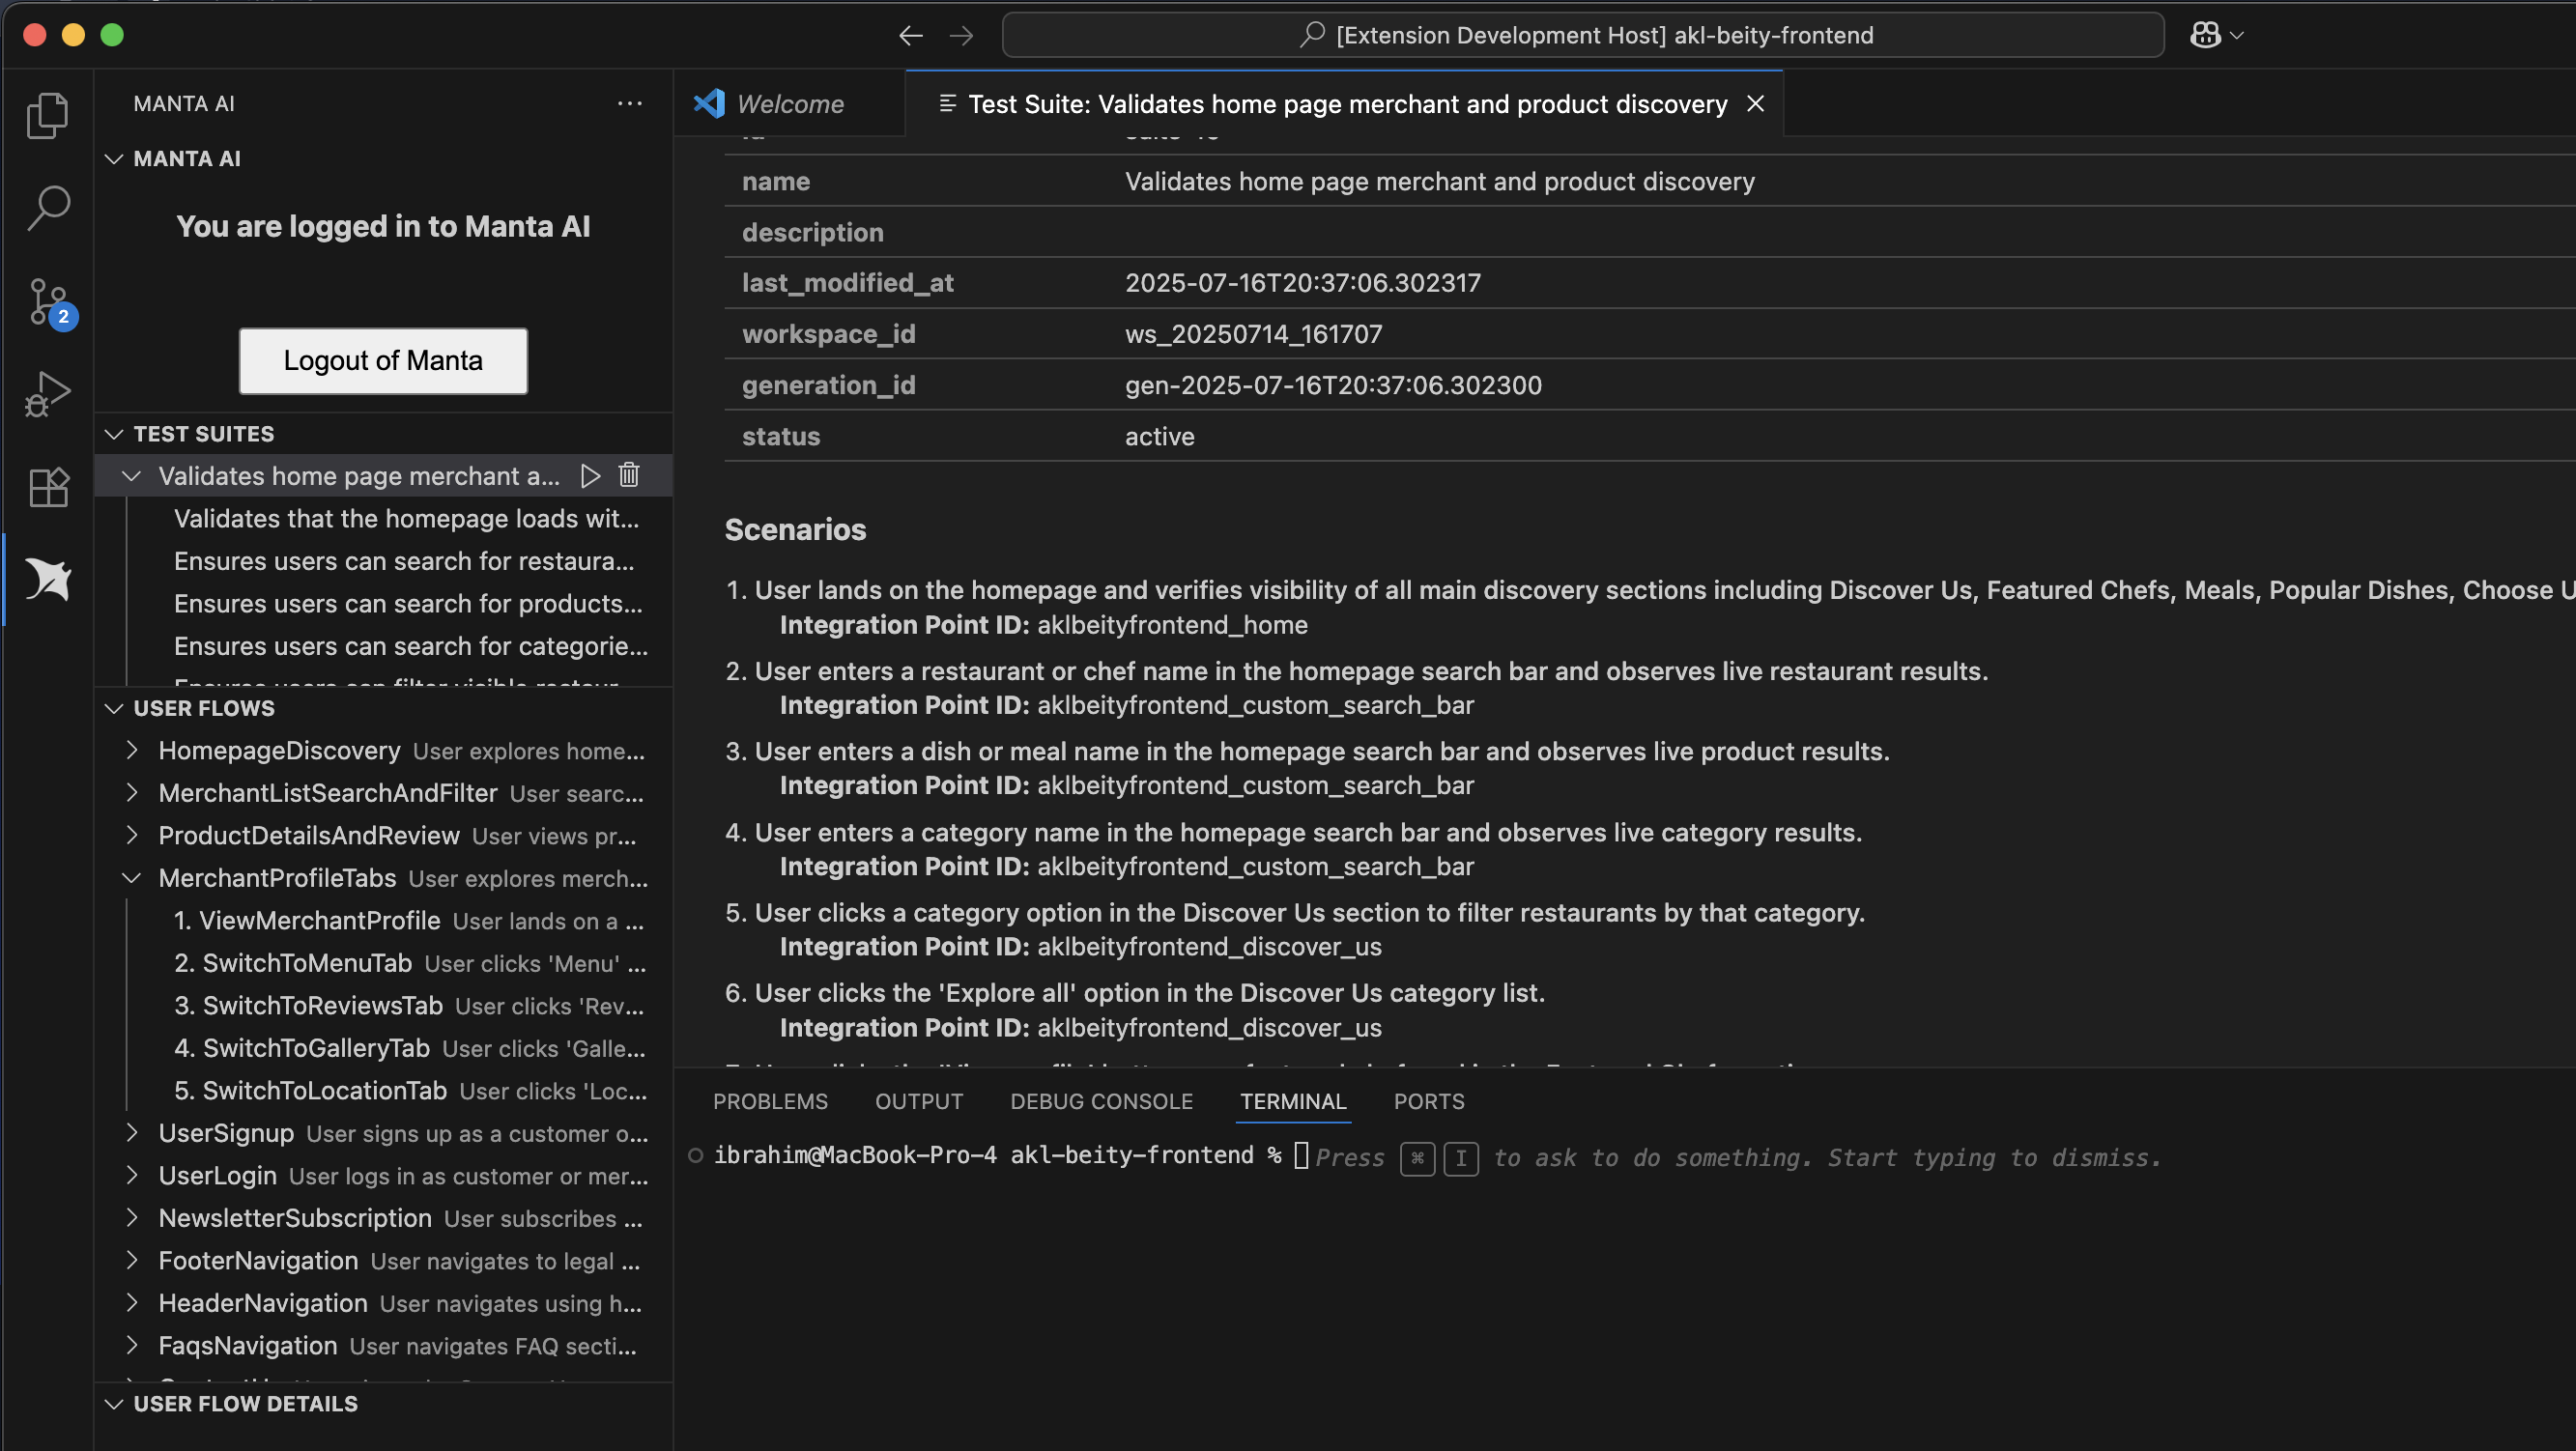Expand the UserSignup user flow
The image size is (2576, 1451).
[x=132, y=1133]
